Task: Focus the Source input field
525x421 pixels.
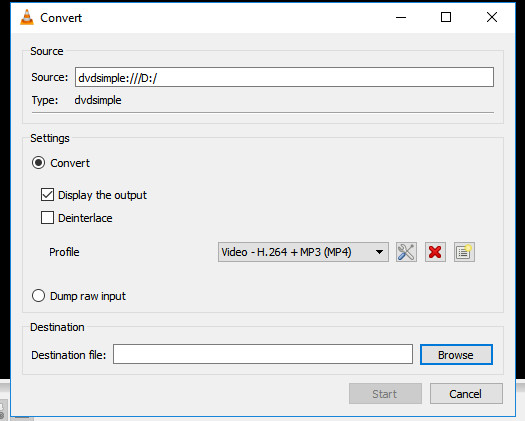Action: click(284, 77)
